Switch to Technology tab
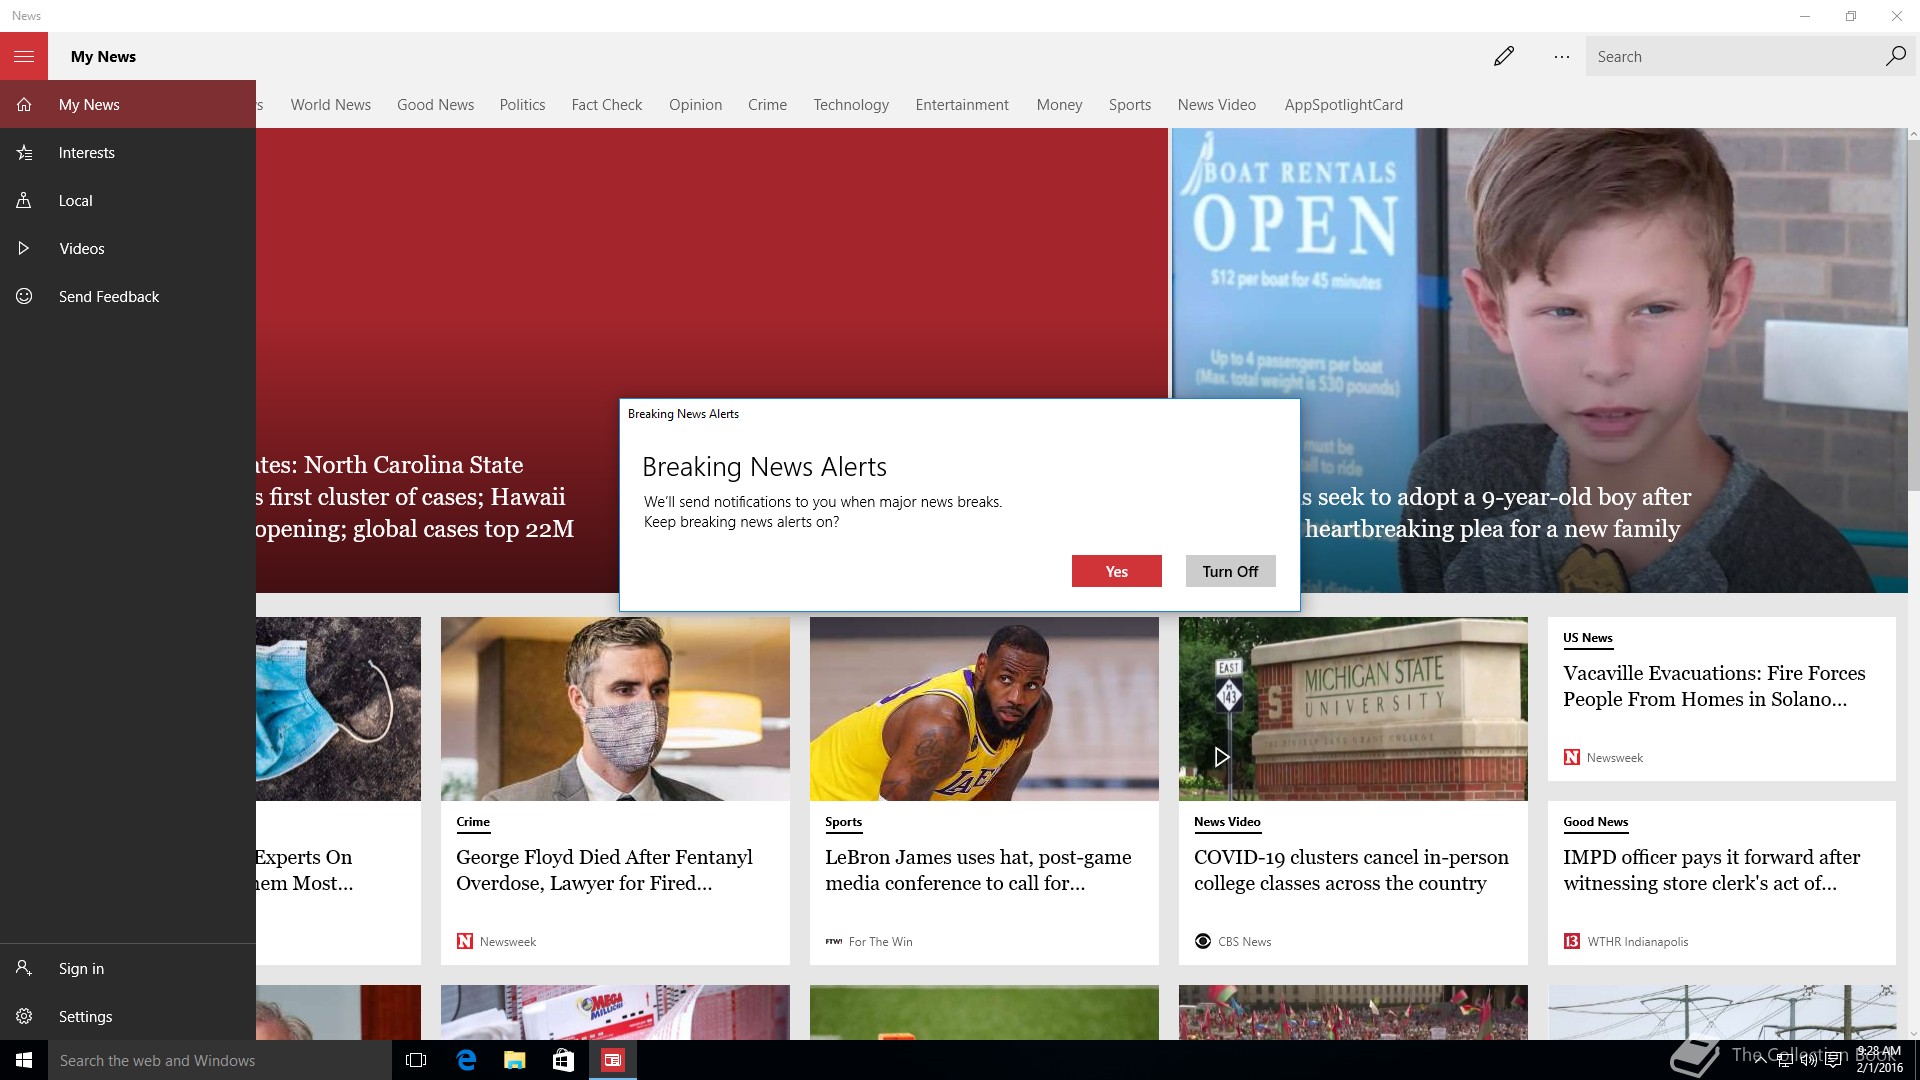Viewport: 1920px width, 1080px height. coord(851,104)
